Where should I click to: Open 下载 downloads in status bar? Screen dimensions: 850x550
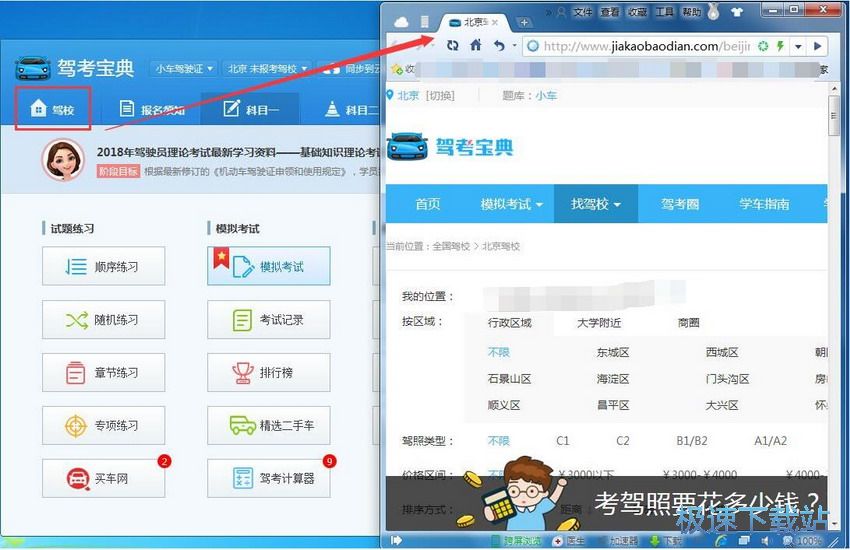pyautogui.click(x=666, y=540)
